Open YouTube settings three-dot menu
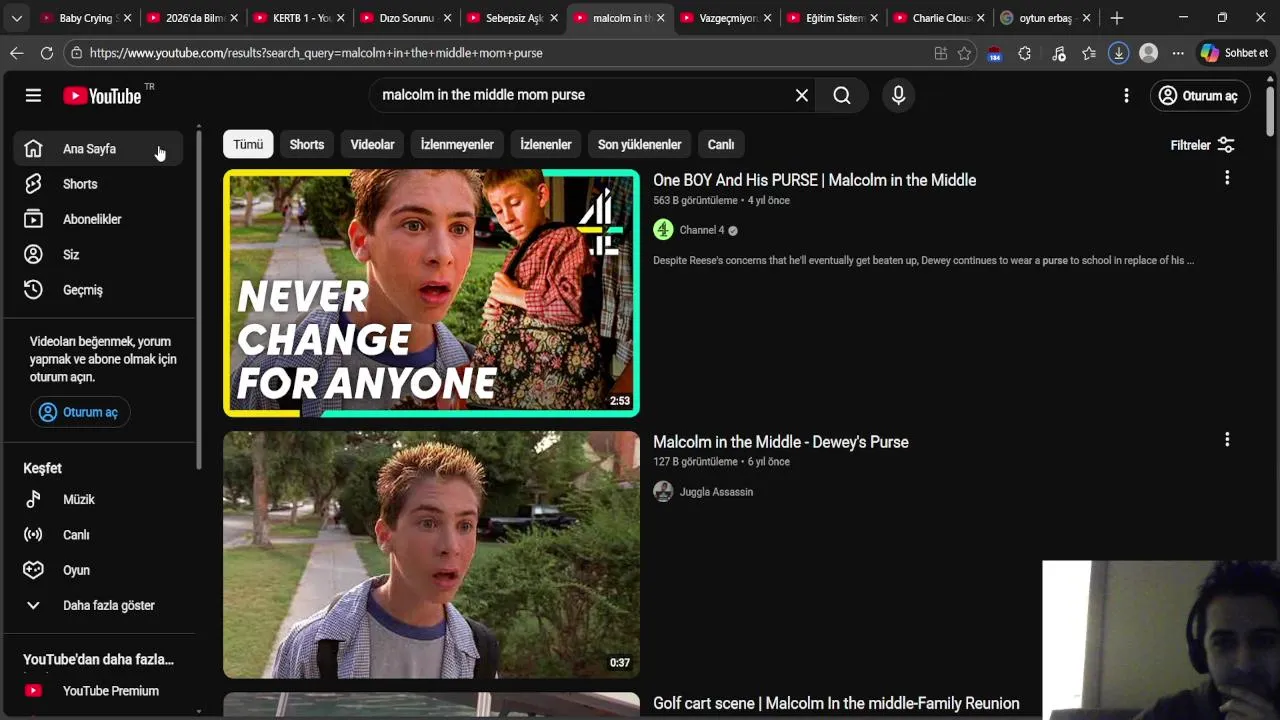 (1126, 95)
